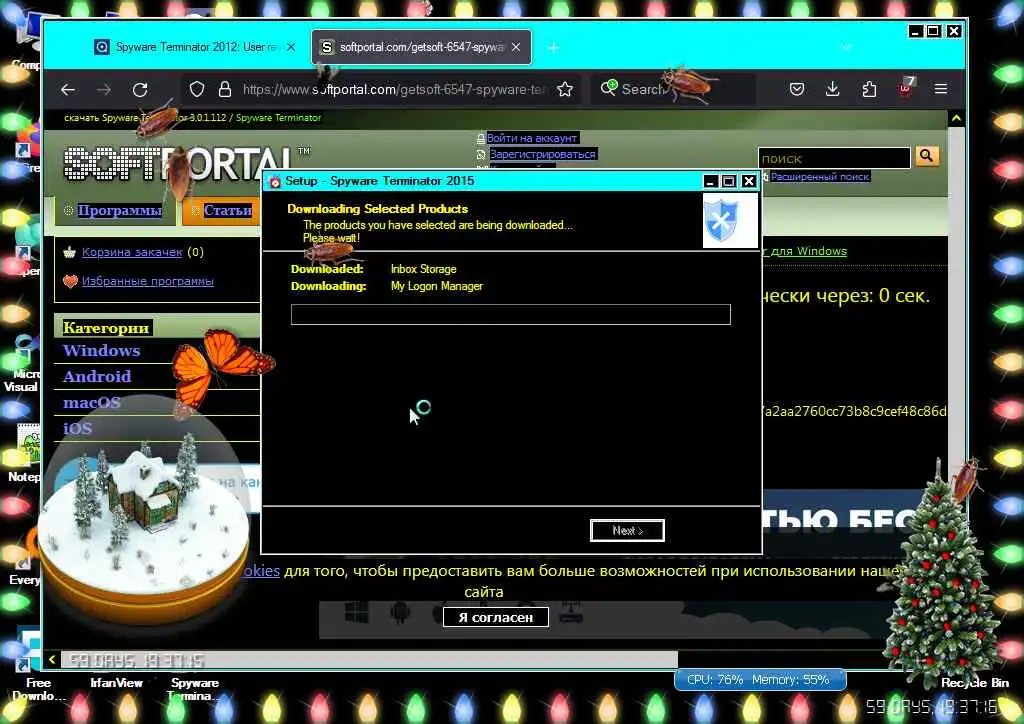Image resolution: width=1024 pixels, height=724 pixels.
Task: Click the CPU and Memory usage indicator
Action: tap(760, 680)
